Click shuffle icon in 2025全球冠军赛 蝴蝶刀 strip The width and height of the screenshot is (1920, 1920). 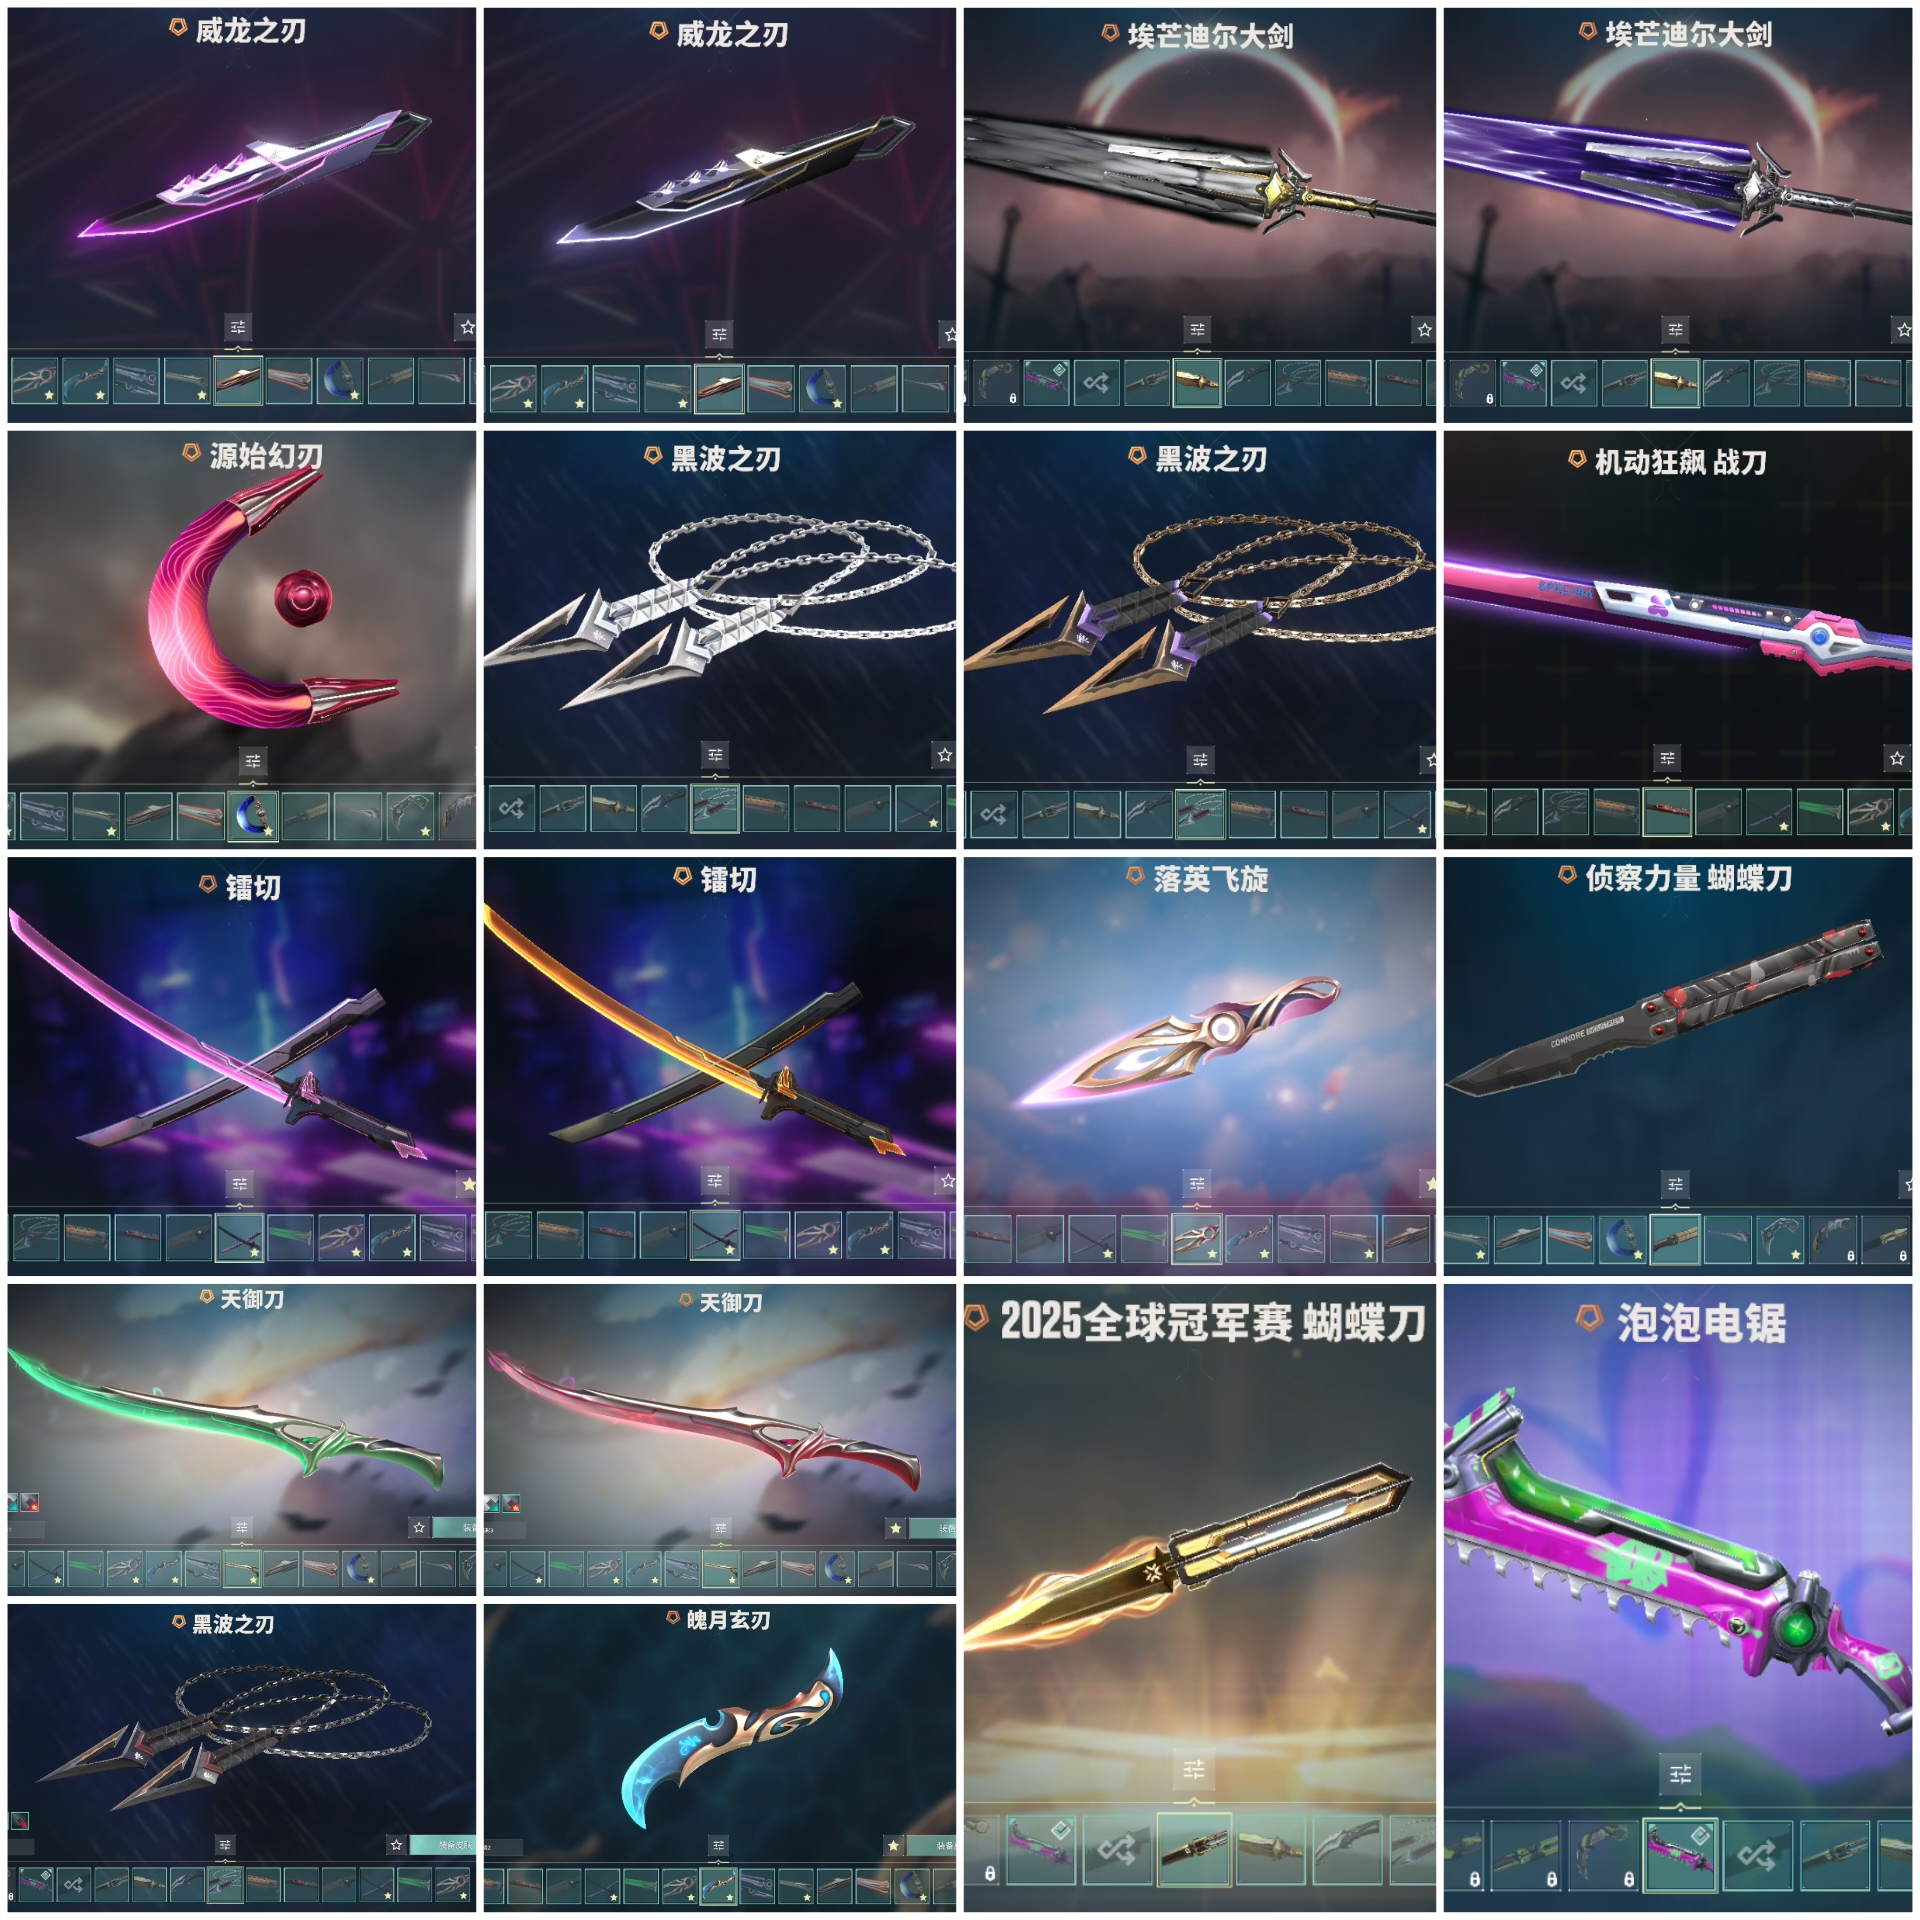[x=1116, y=1849]
